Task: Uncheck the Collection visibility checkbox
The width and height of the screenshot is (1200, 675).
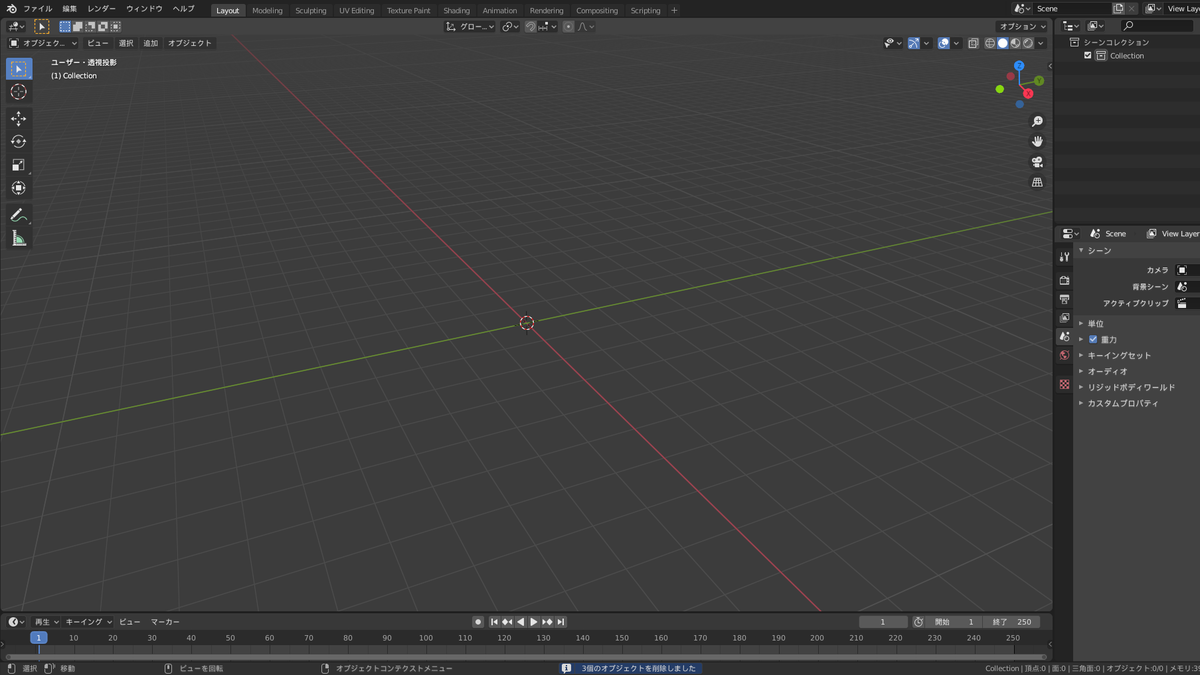Action: coord(1088,56)
